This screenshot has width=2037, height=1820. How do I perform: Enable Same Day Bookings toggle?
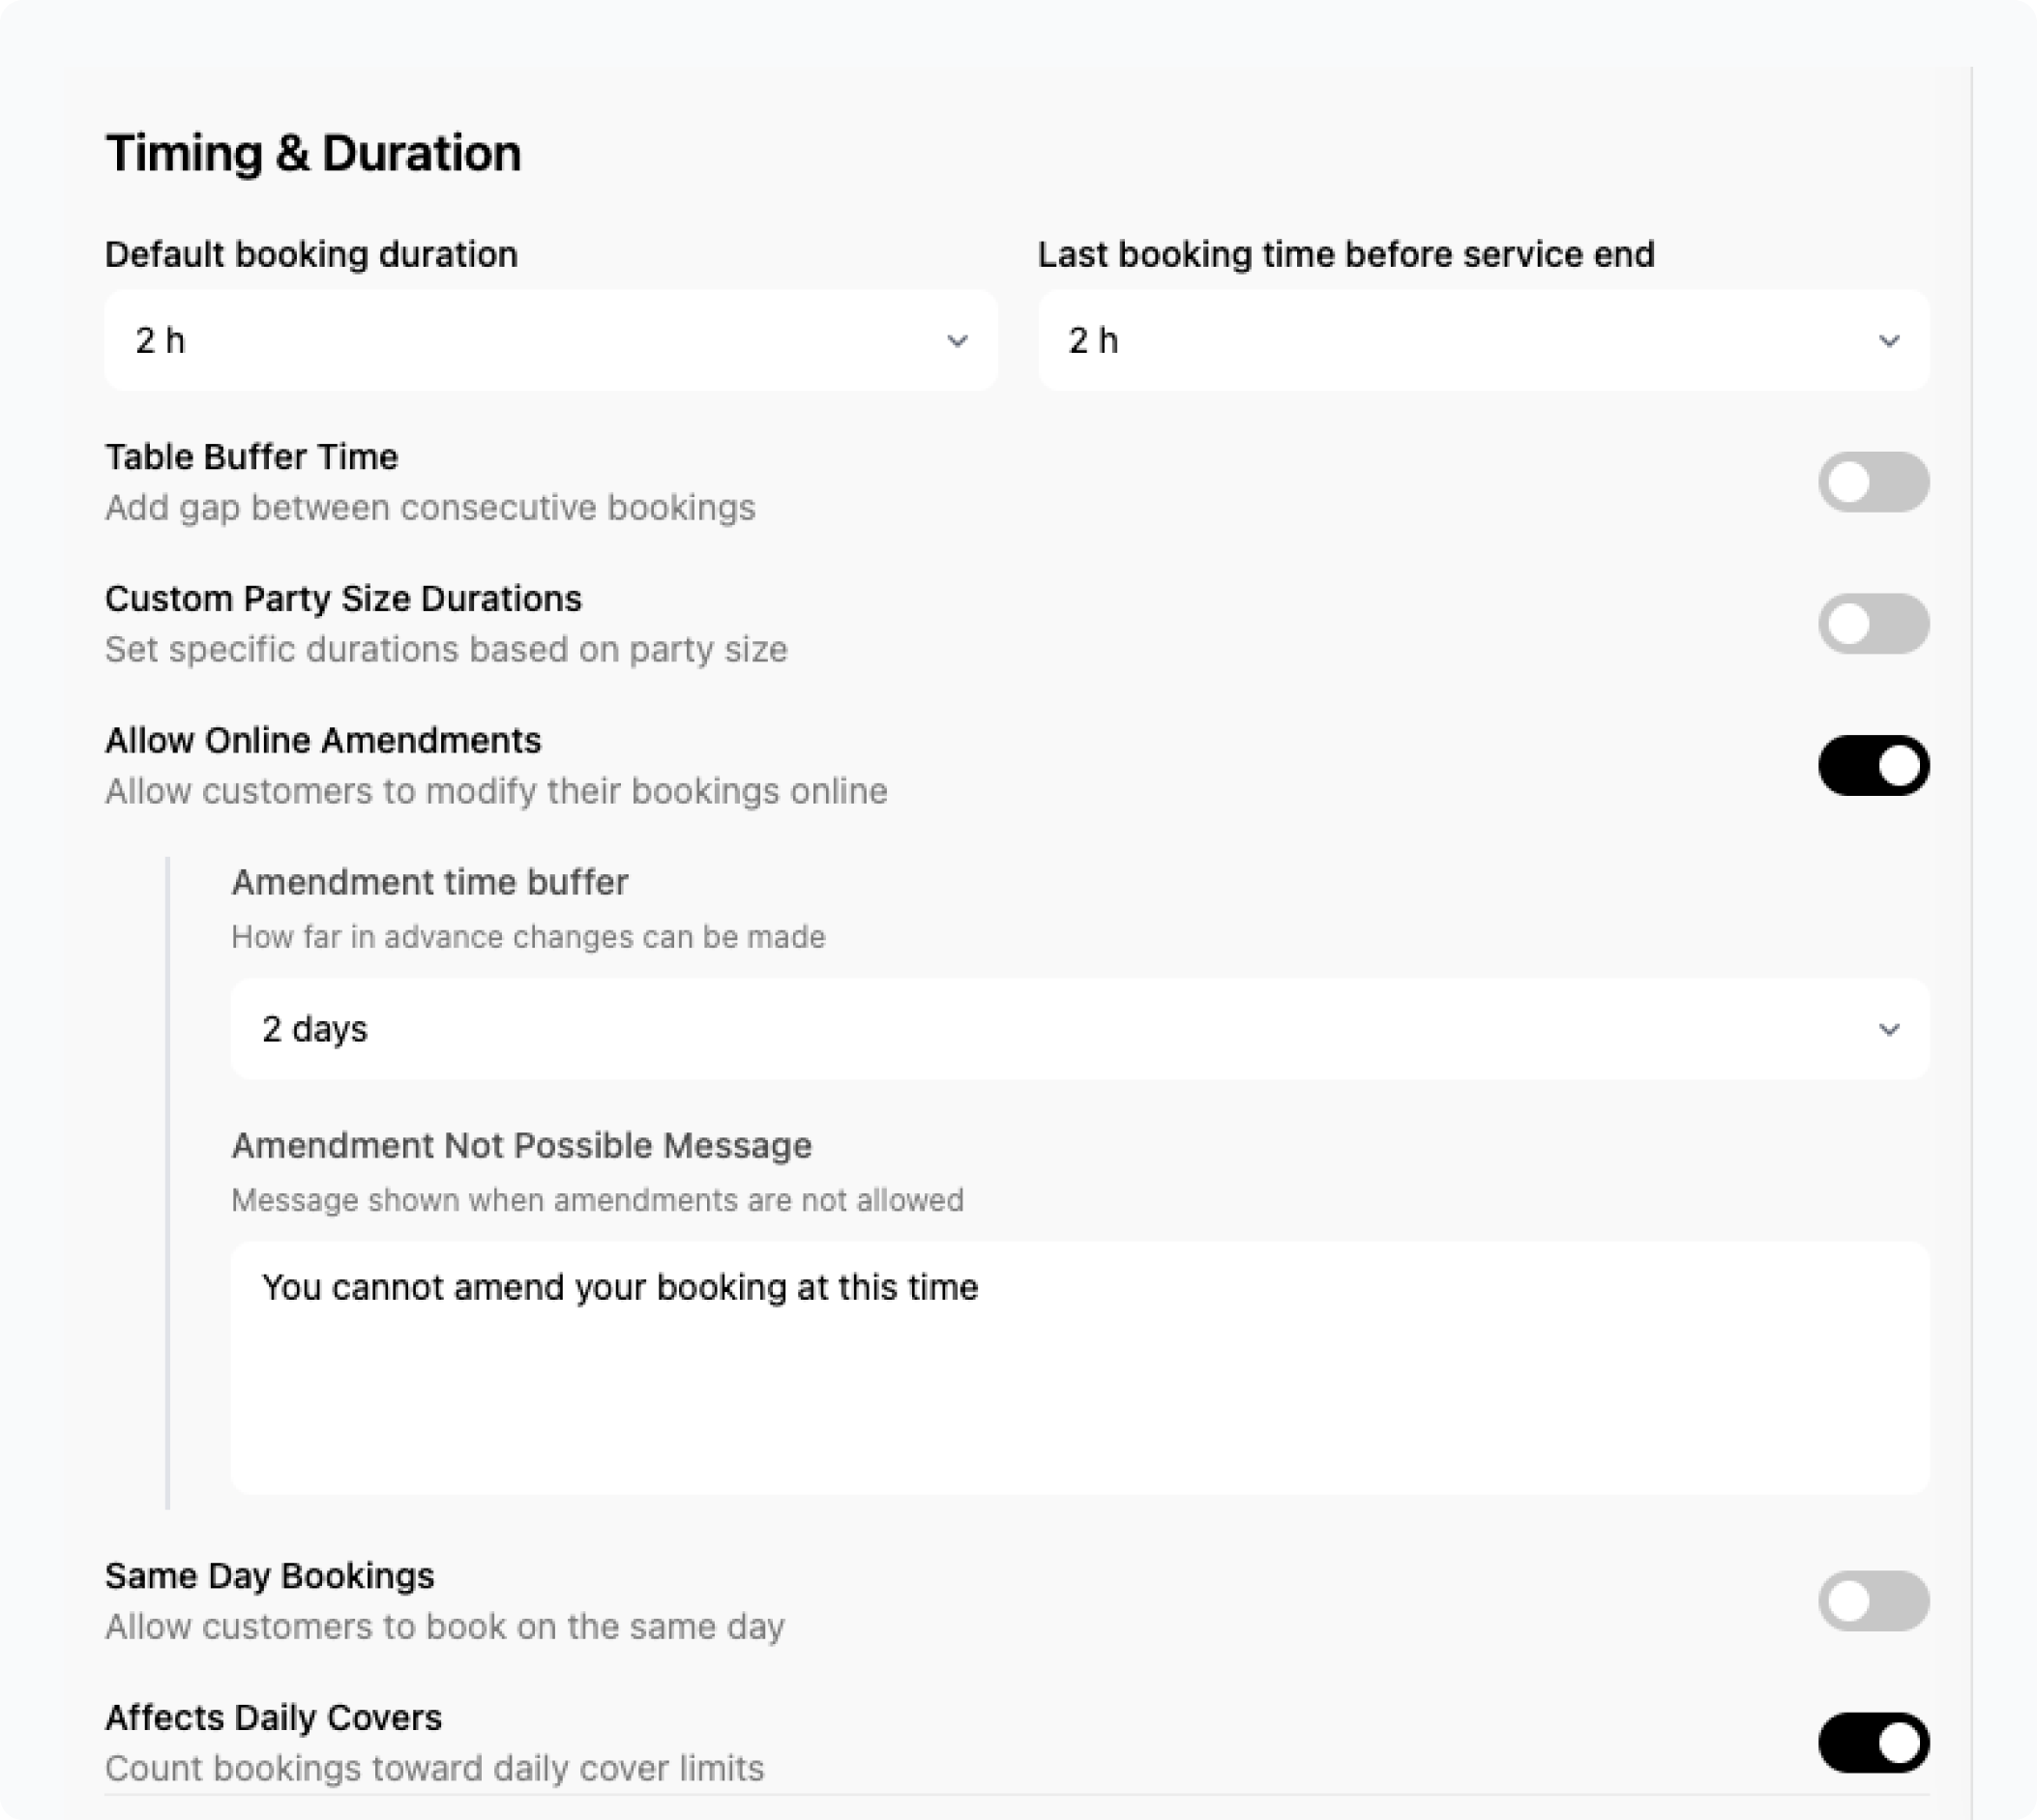click(x=1873, y=1601)
